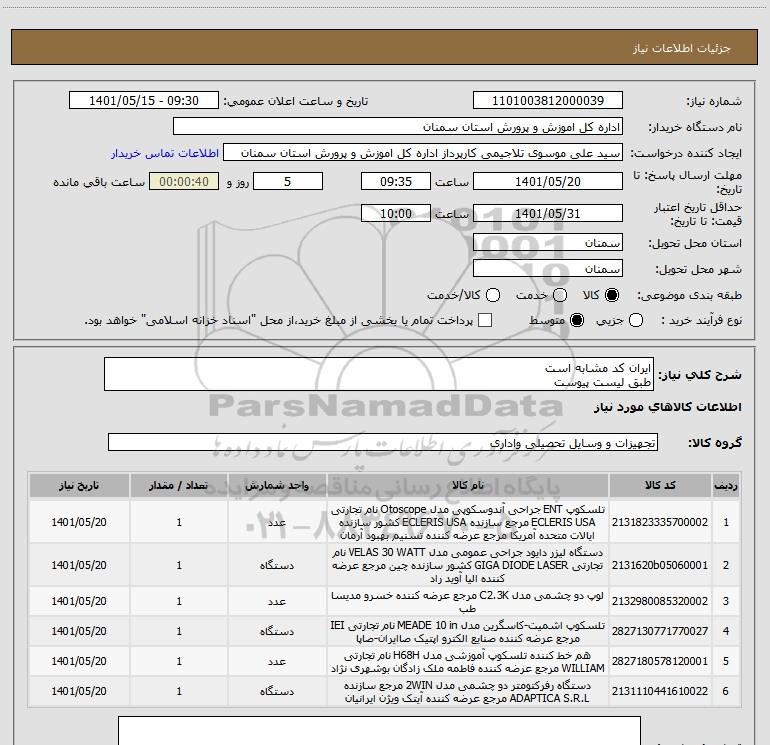Image resolution: width=770 pixels, height=745 pixels.
Task: Click the unit cell عدد in row 3
Action: pos(277,601)
